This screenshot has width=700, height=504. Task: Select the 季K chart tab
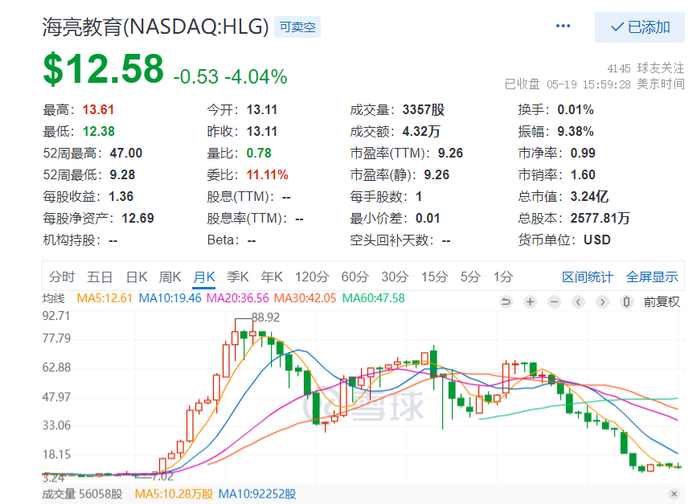click(x=238, y=277)
